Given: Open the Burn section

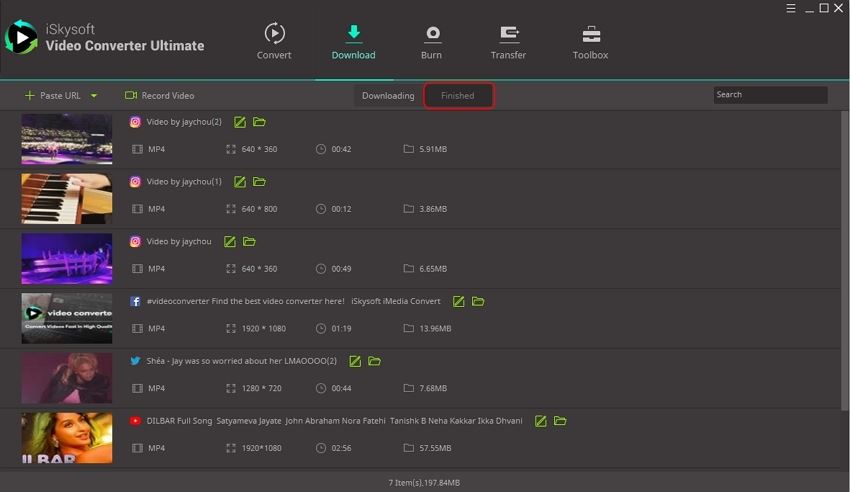Looking at the screenshot, I should [432, 41].
